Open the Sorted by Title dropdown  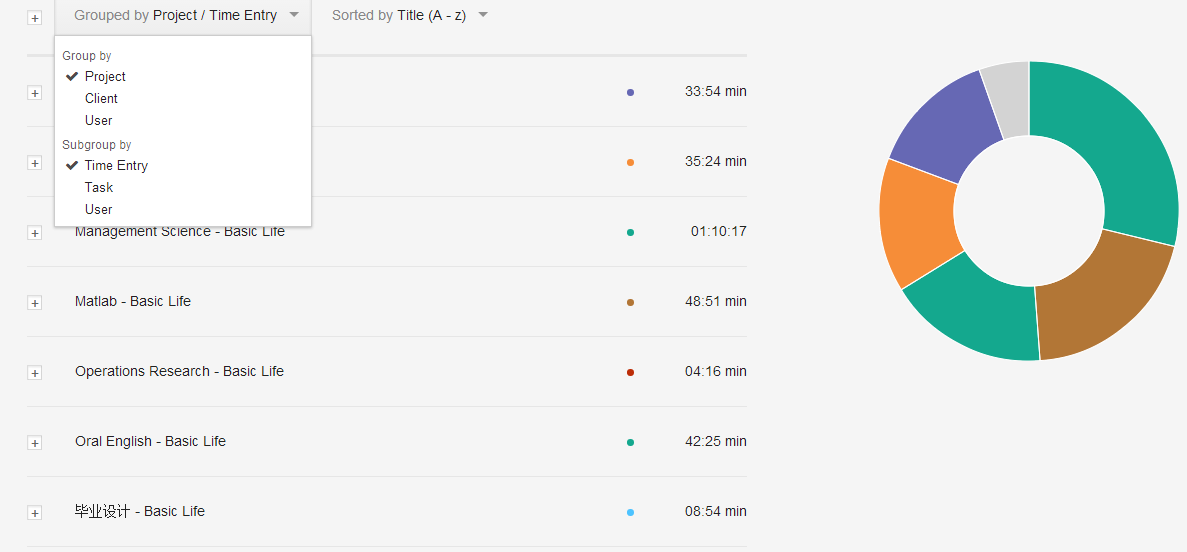pos(409,16)
